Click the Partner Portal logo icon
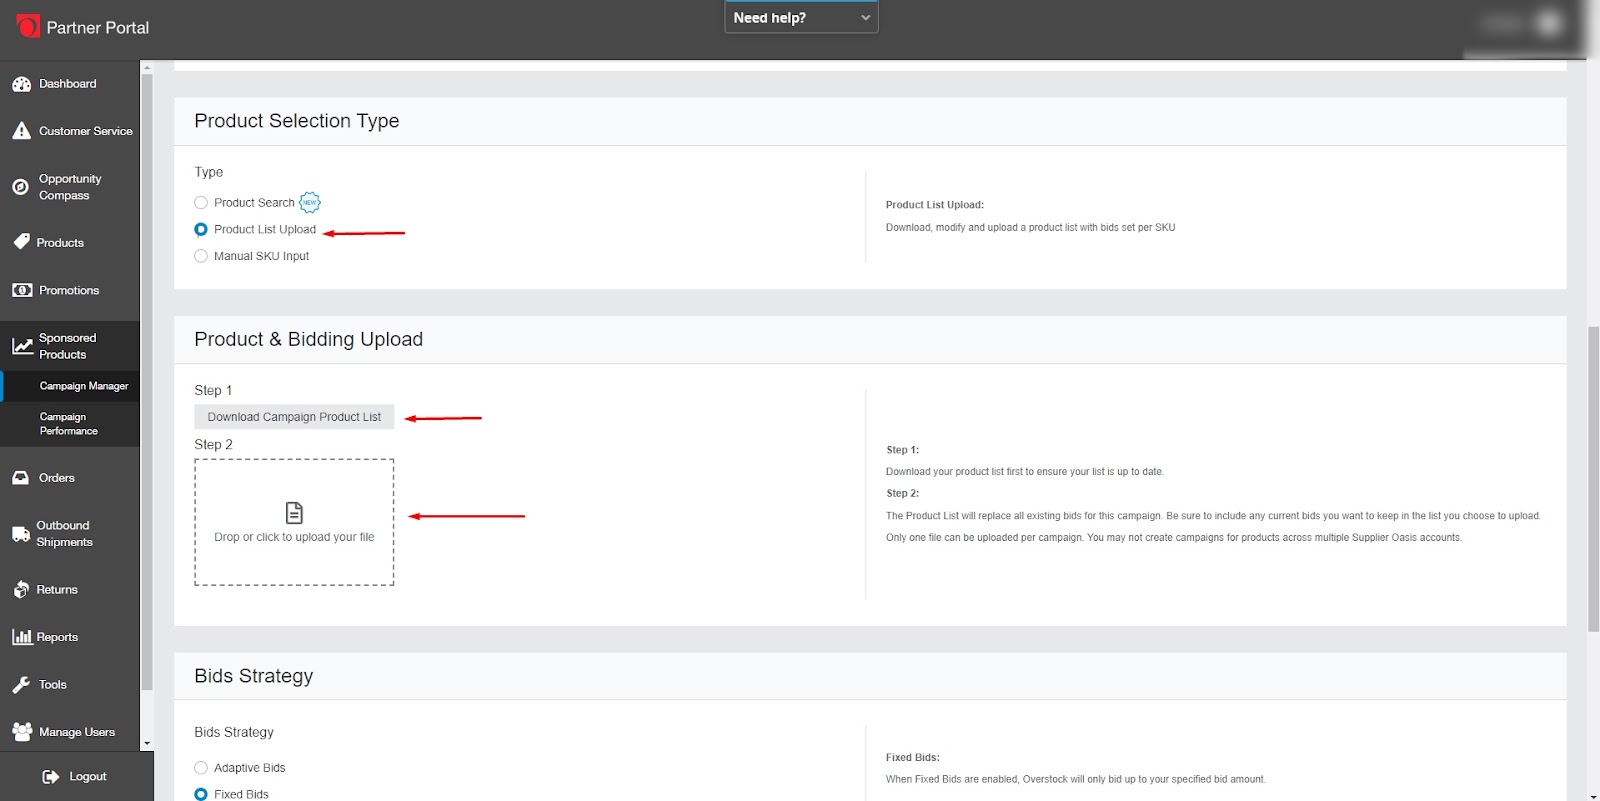The height and width of the screenshot is (801, 1600). (x=28, y=26)
